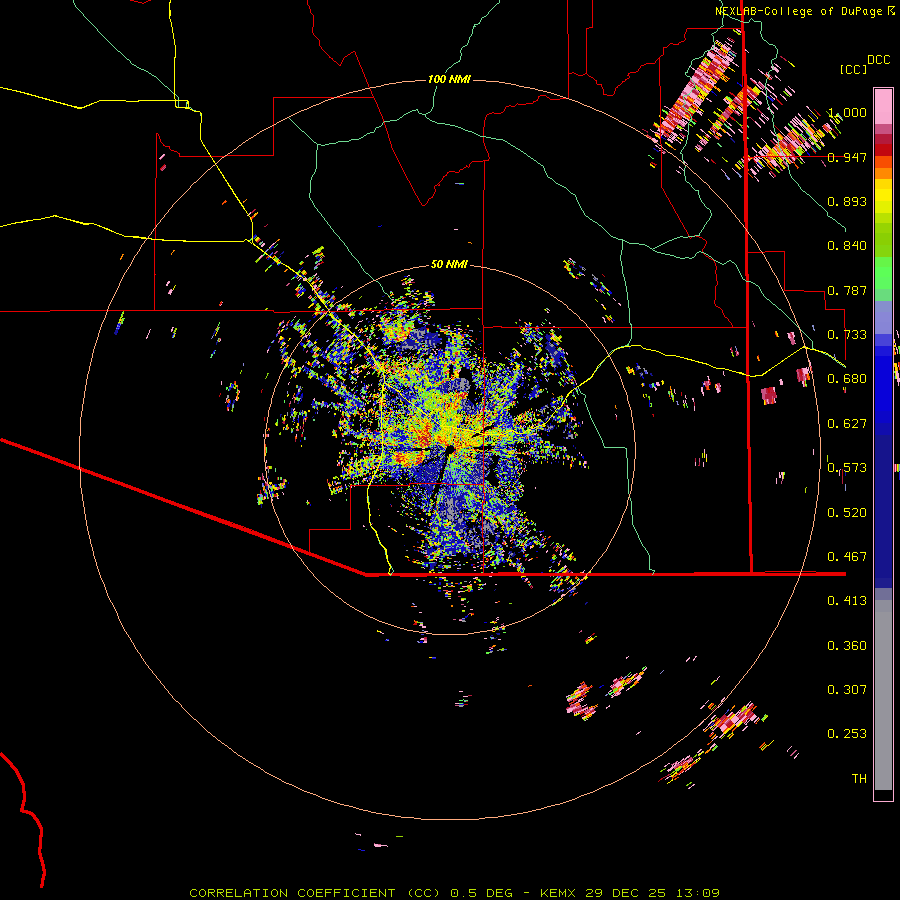The width and height of the screenshot is (900, 900).
Task: Click the 0.253 scale value
Action: (847, 734)
